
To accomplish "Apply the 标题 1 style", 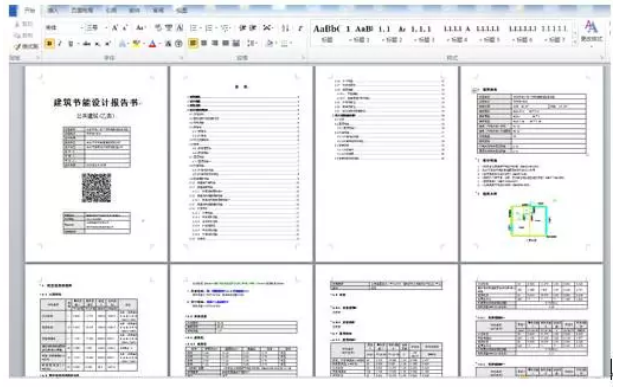I will point(359,33).
